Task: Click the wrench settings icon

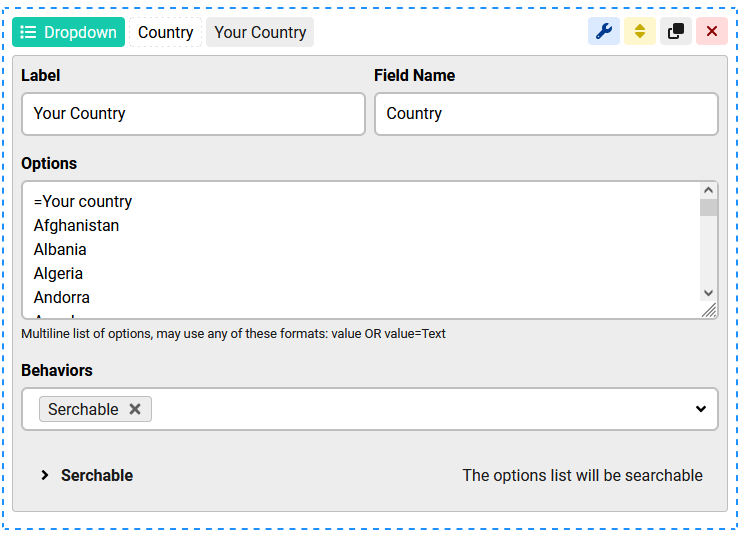Action: tap(603, 31)
